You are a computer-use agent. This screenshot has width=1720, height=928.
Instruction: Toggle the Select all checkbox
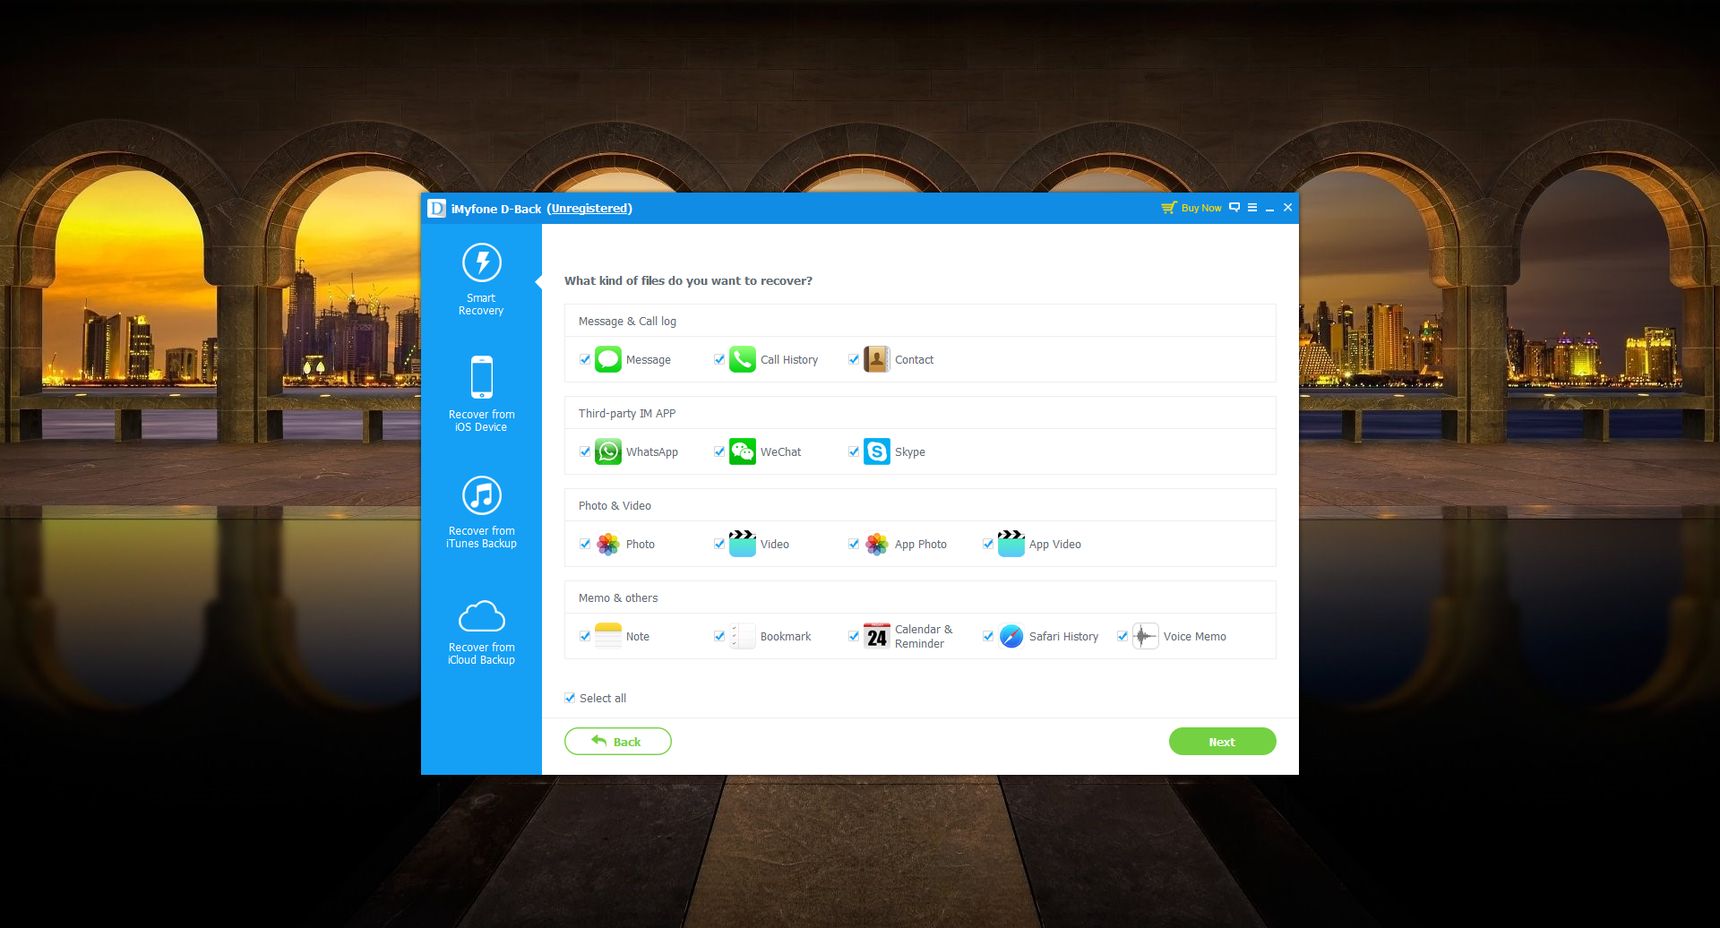(x=570, y=698)
